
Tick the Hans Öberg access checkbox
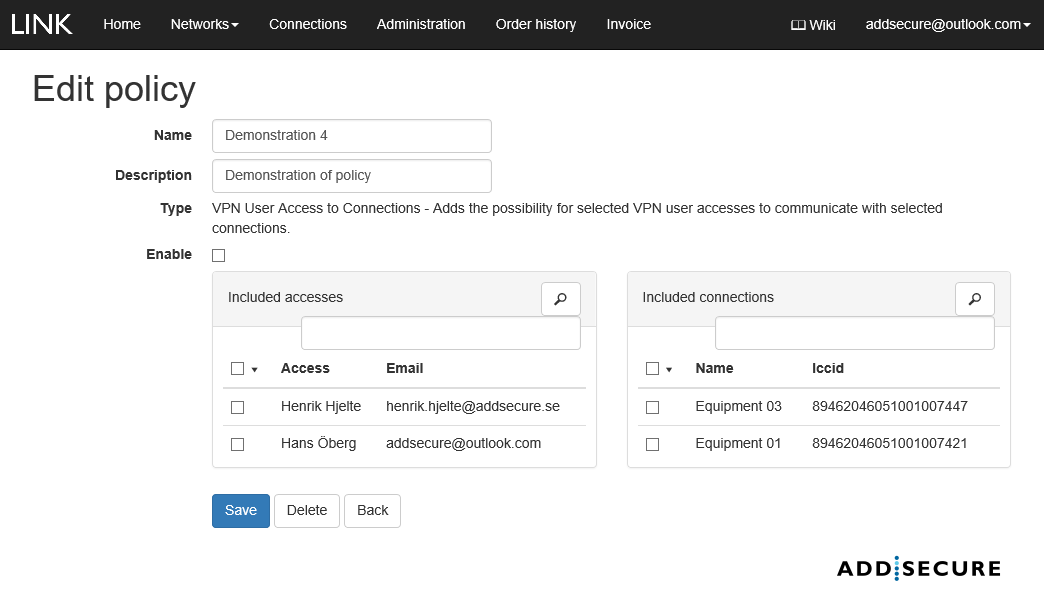pos(237,444)
